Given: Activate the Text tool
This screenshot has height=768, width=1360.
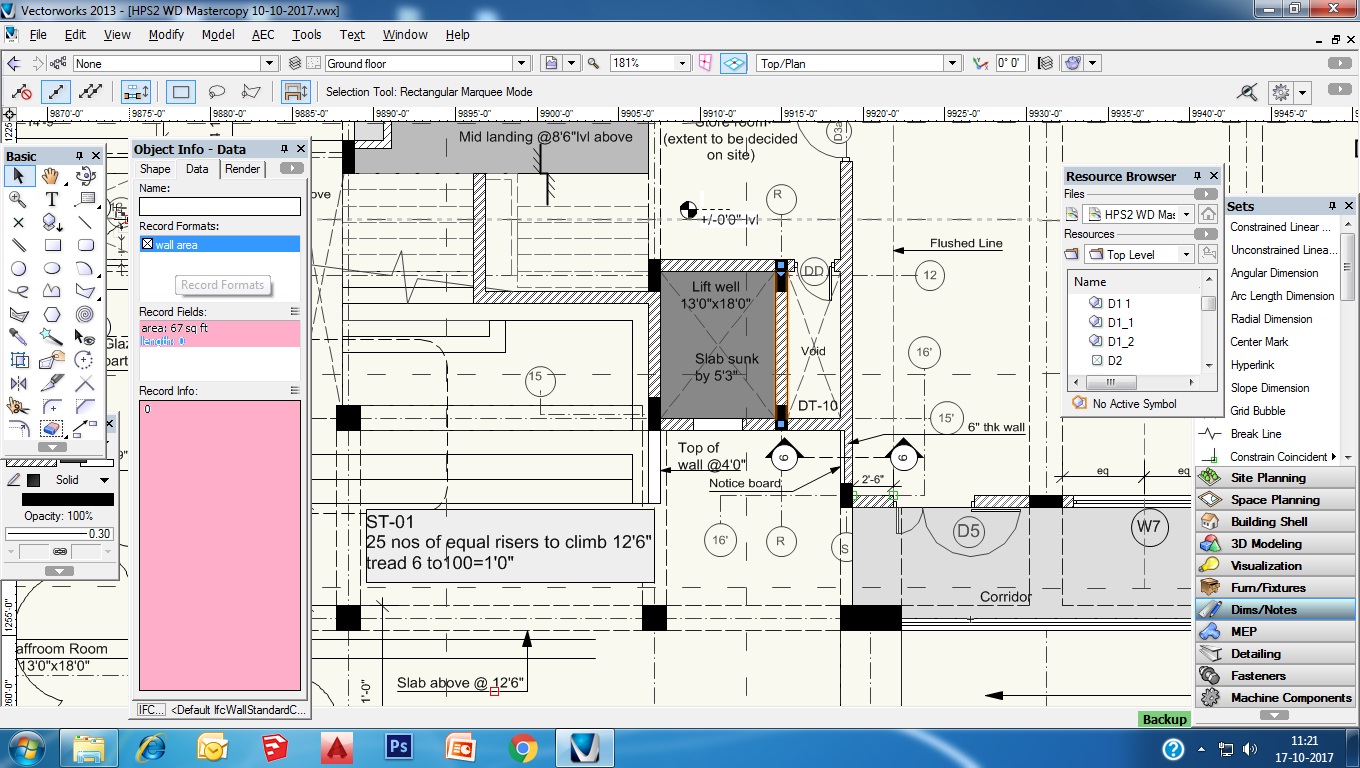Looking at the screenshot, I should (50, 198).
